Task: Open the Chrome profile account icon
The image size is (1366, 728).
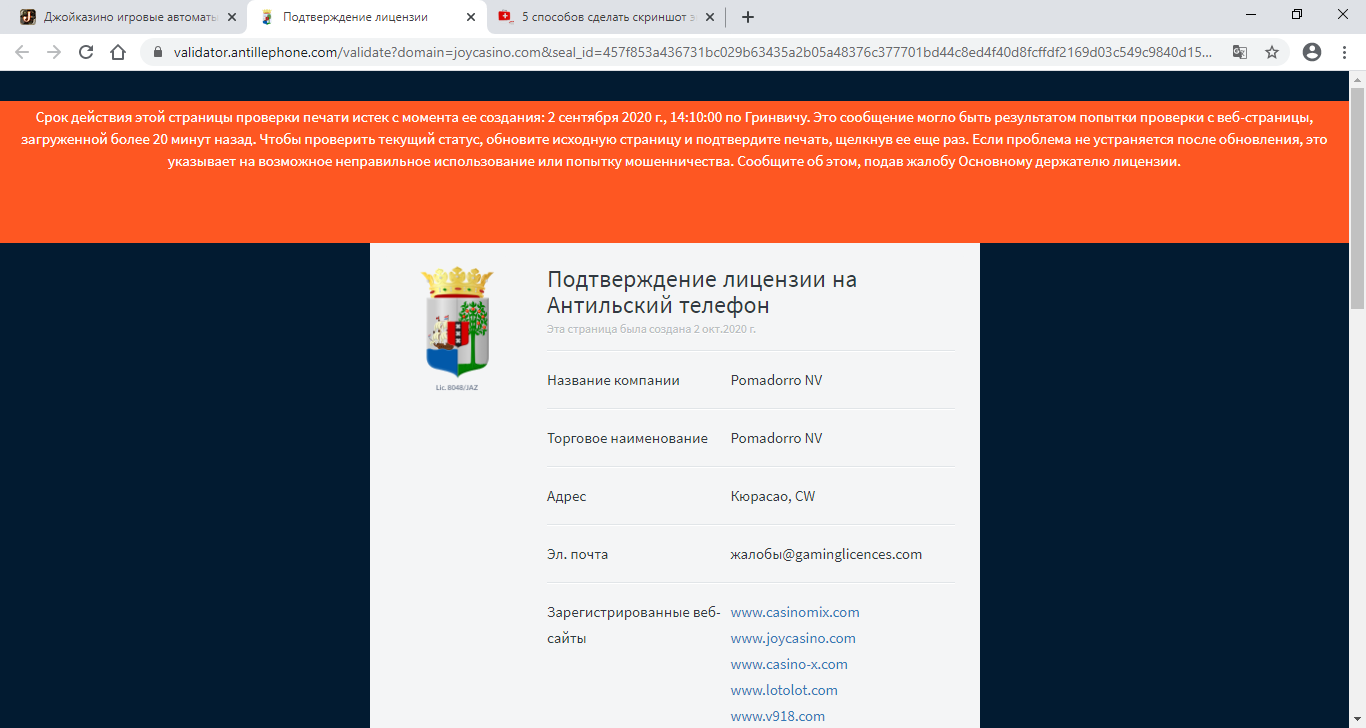Action: point(1312,52)
